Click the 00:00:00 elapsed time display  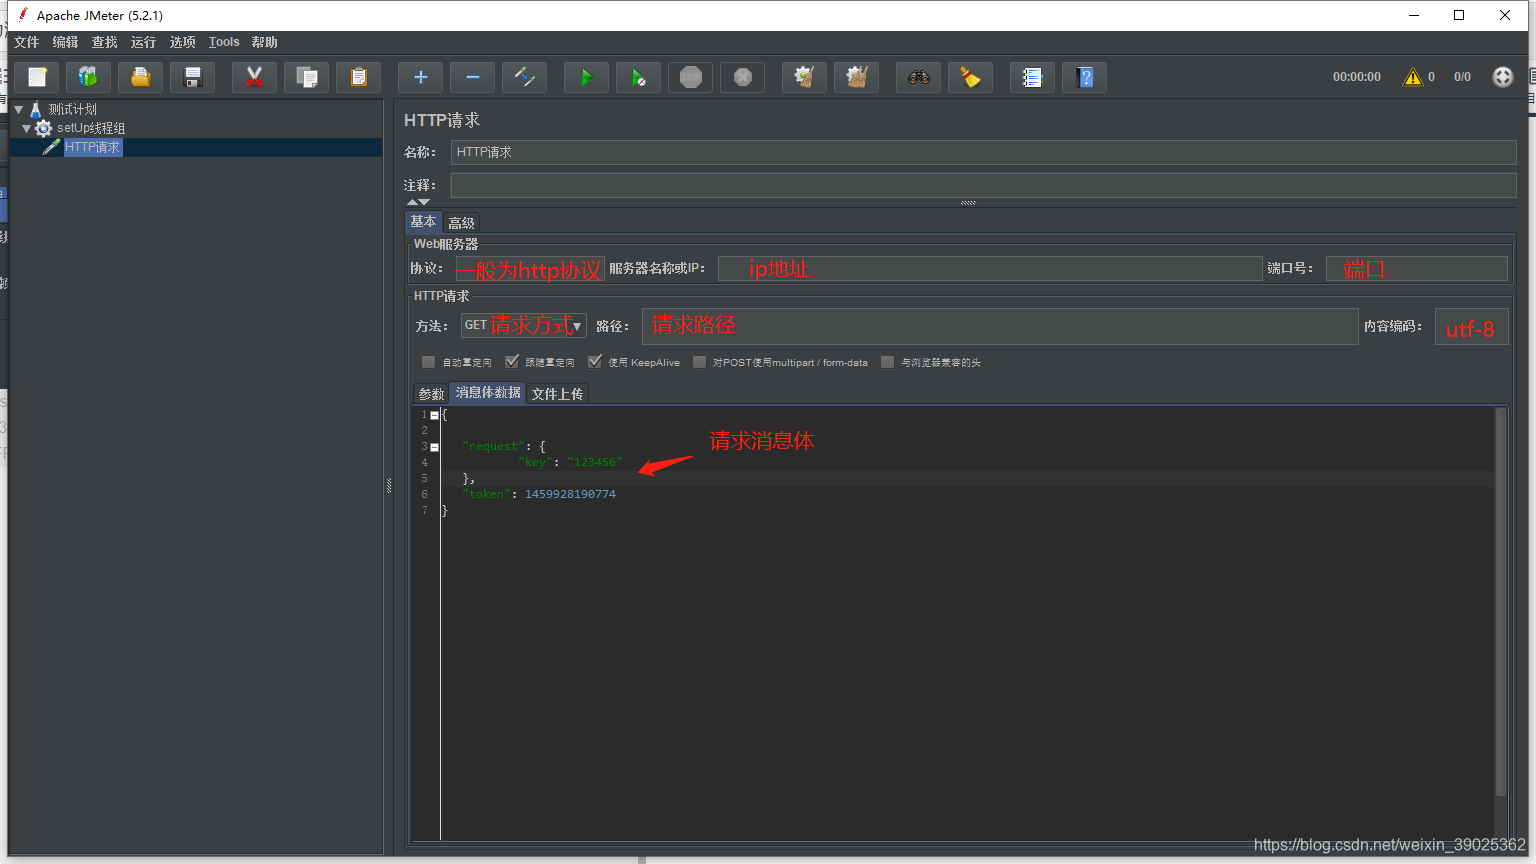coord(1356,77)
